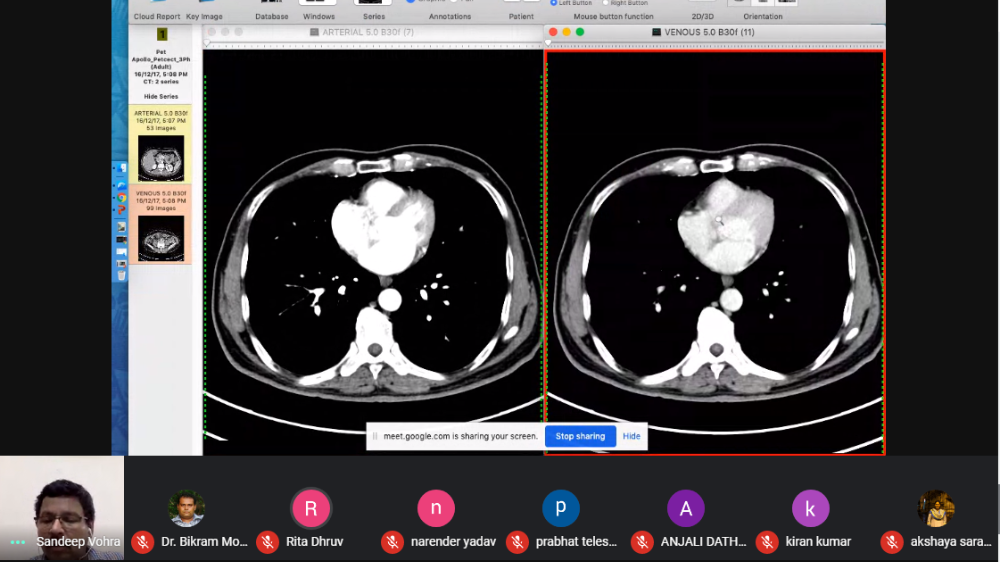Minimize the VENOUS window with yellow button

(566, 32)
